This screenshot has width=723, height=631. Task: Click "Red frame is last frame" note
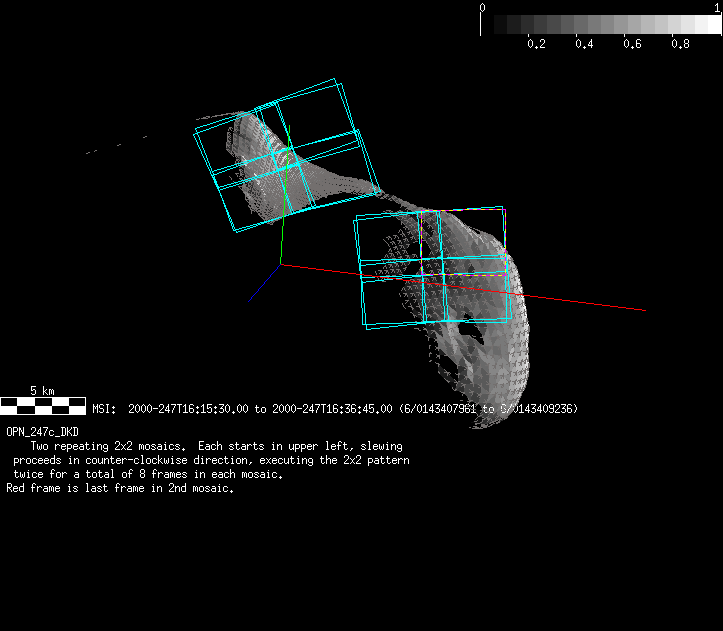pos(120,489)
